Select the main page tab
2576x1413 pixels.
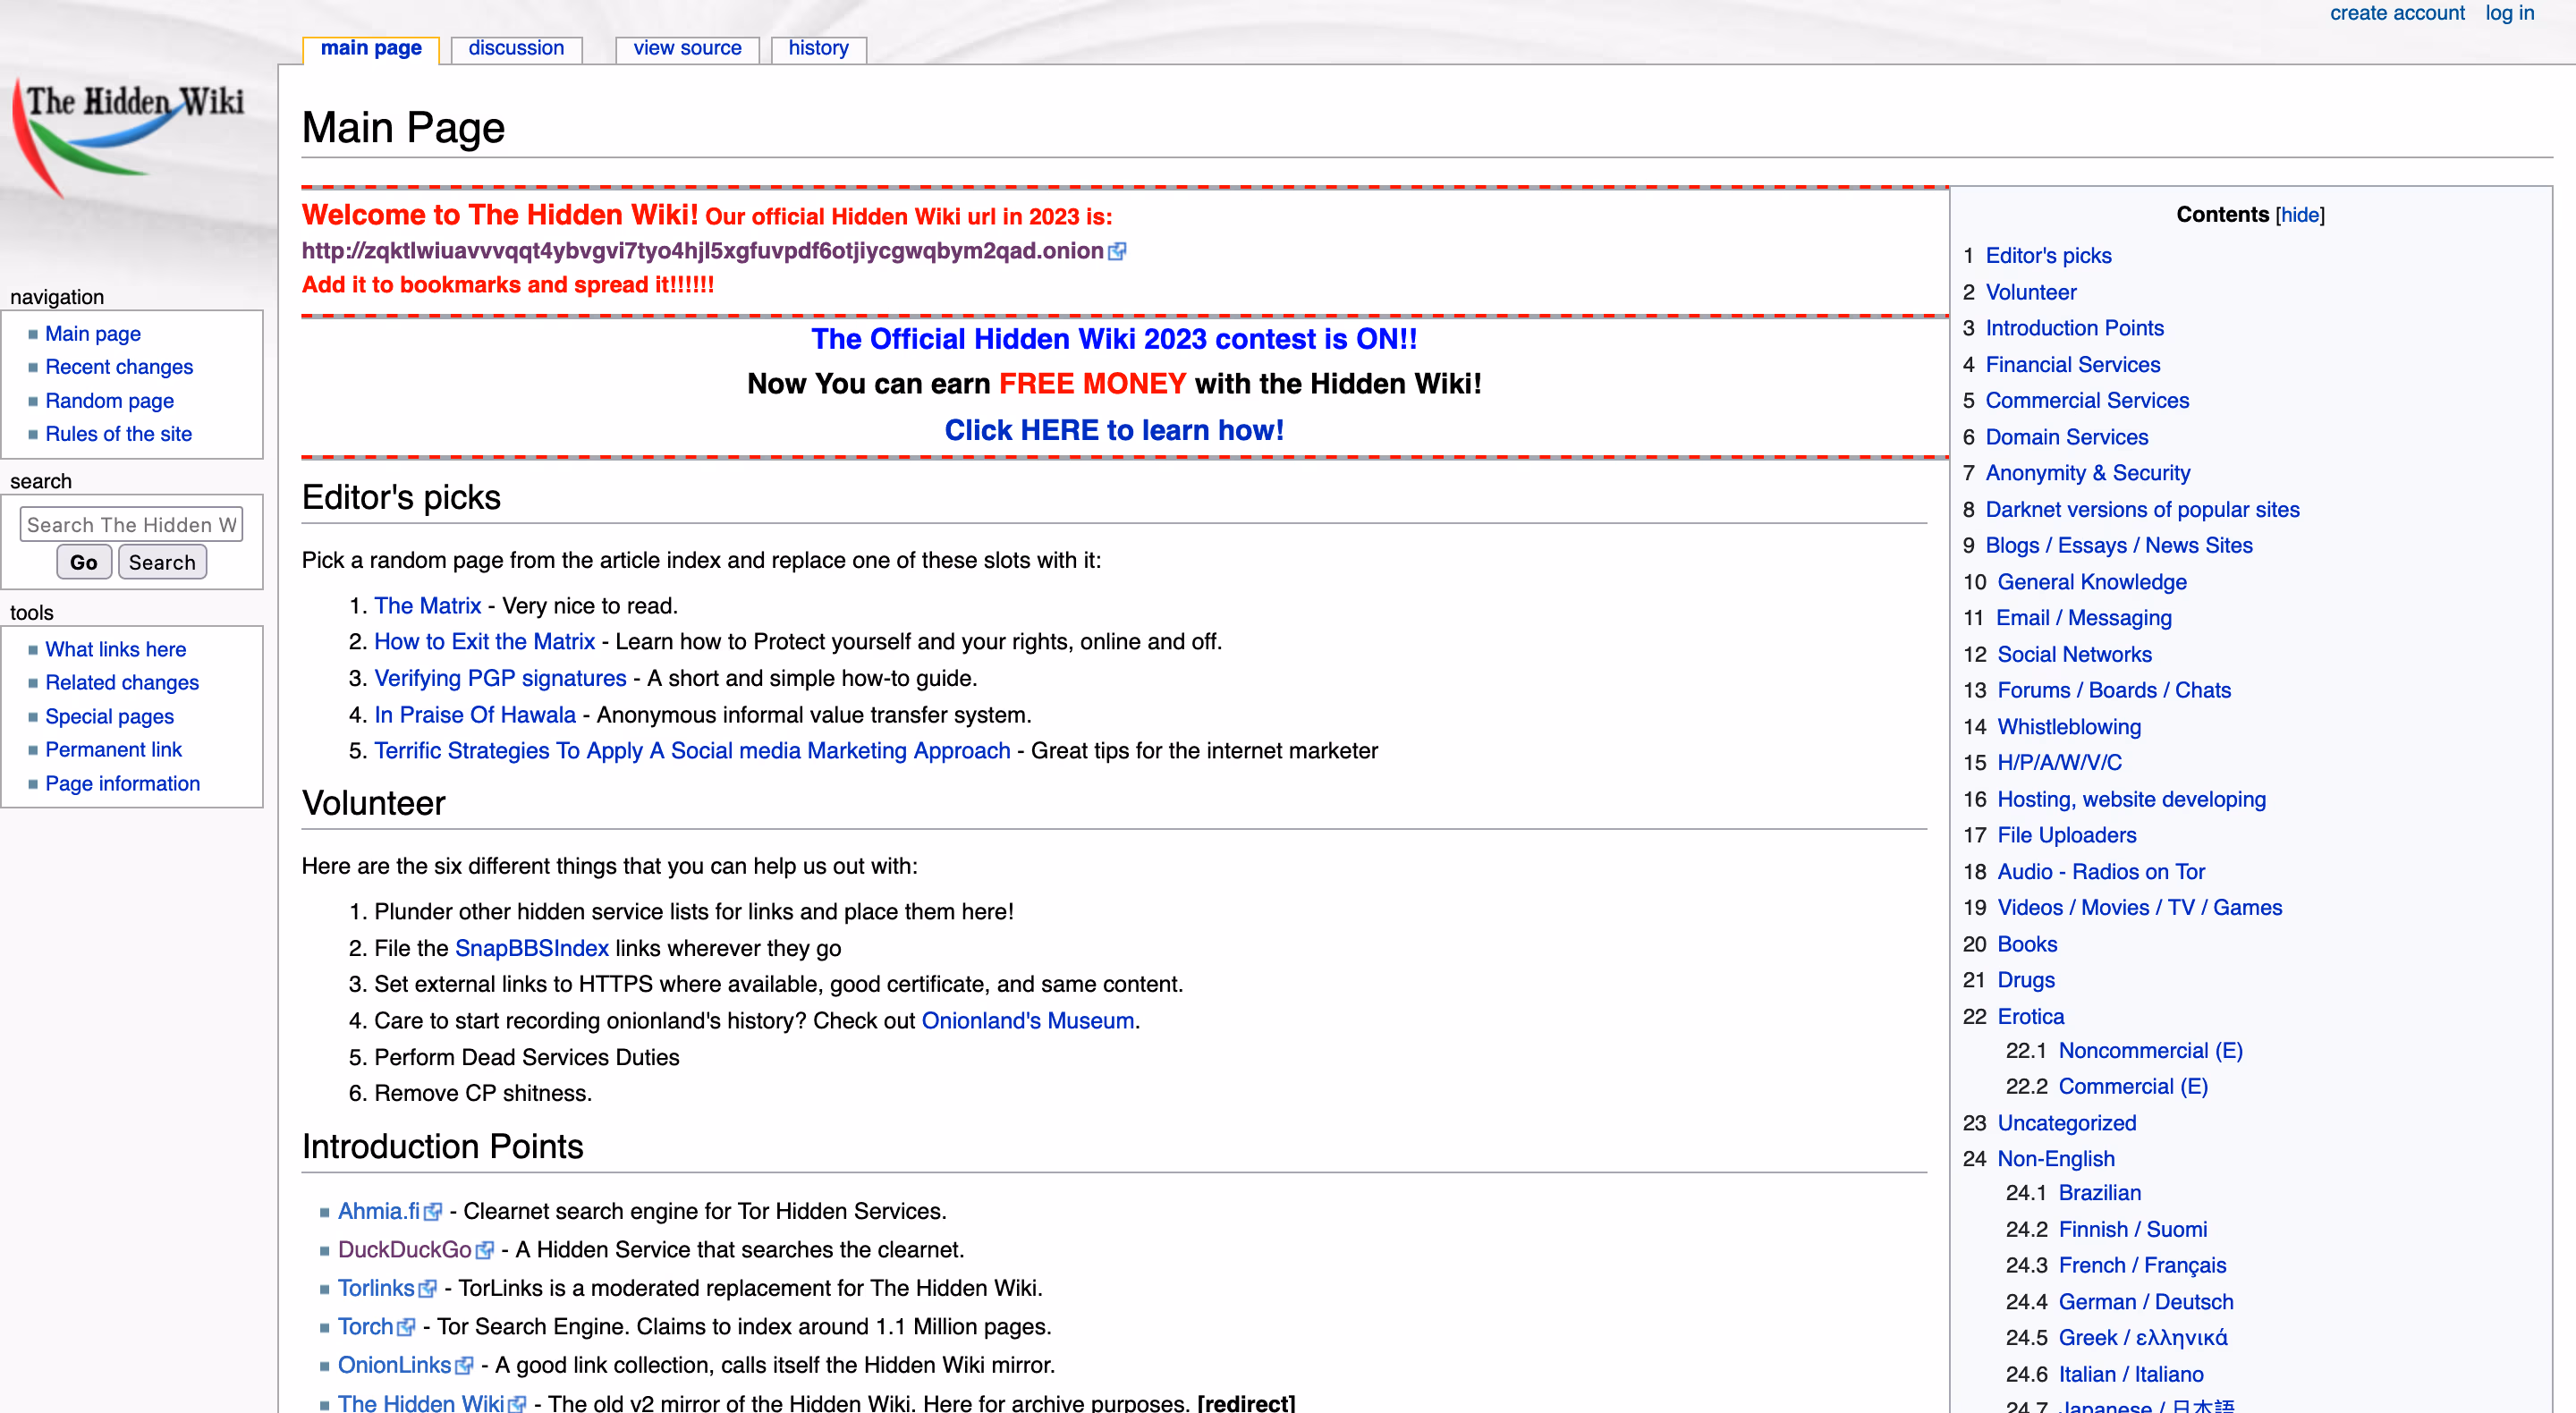click(x=371, y=48)
